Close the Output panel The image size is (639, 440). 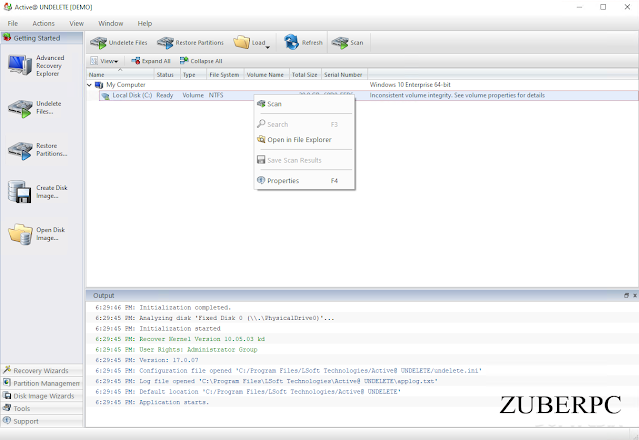coord(635,295)
